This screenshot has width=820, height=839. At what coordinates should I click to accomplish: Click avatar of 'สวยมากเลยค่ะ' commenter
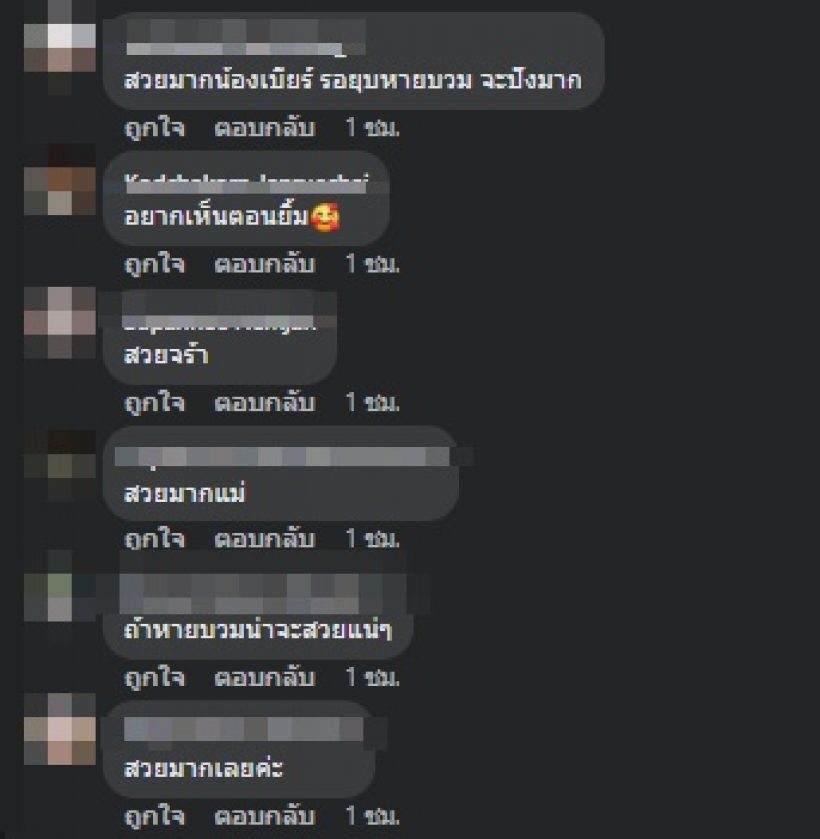[x=60, y=729]
